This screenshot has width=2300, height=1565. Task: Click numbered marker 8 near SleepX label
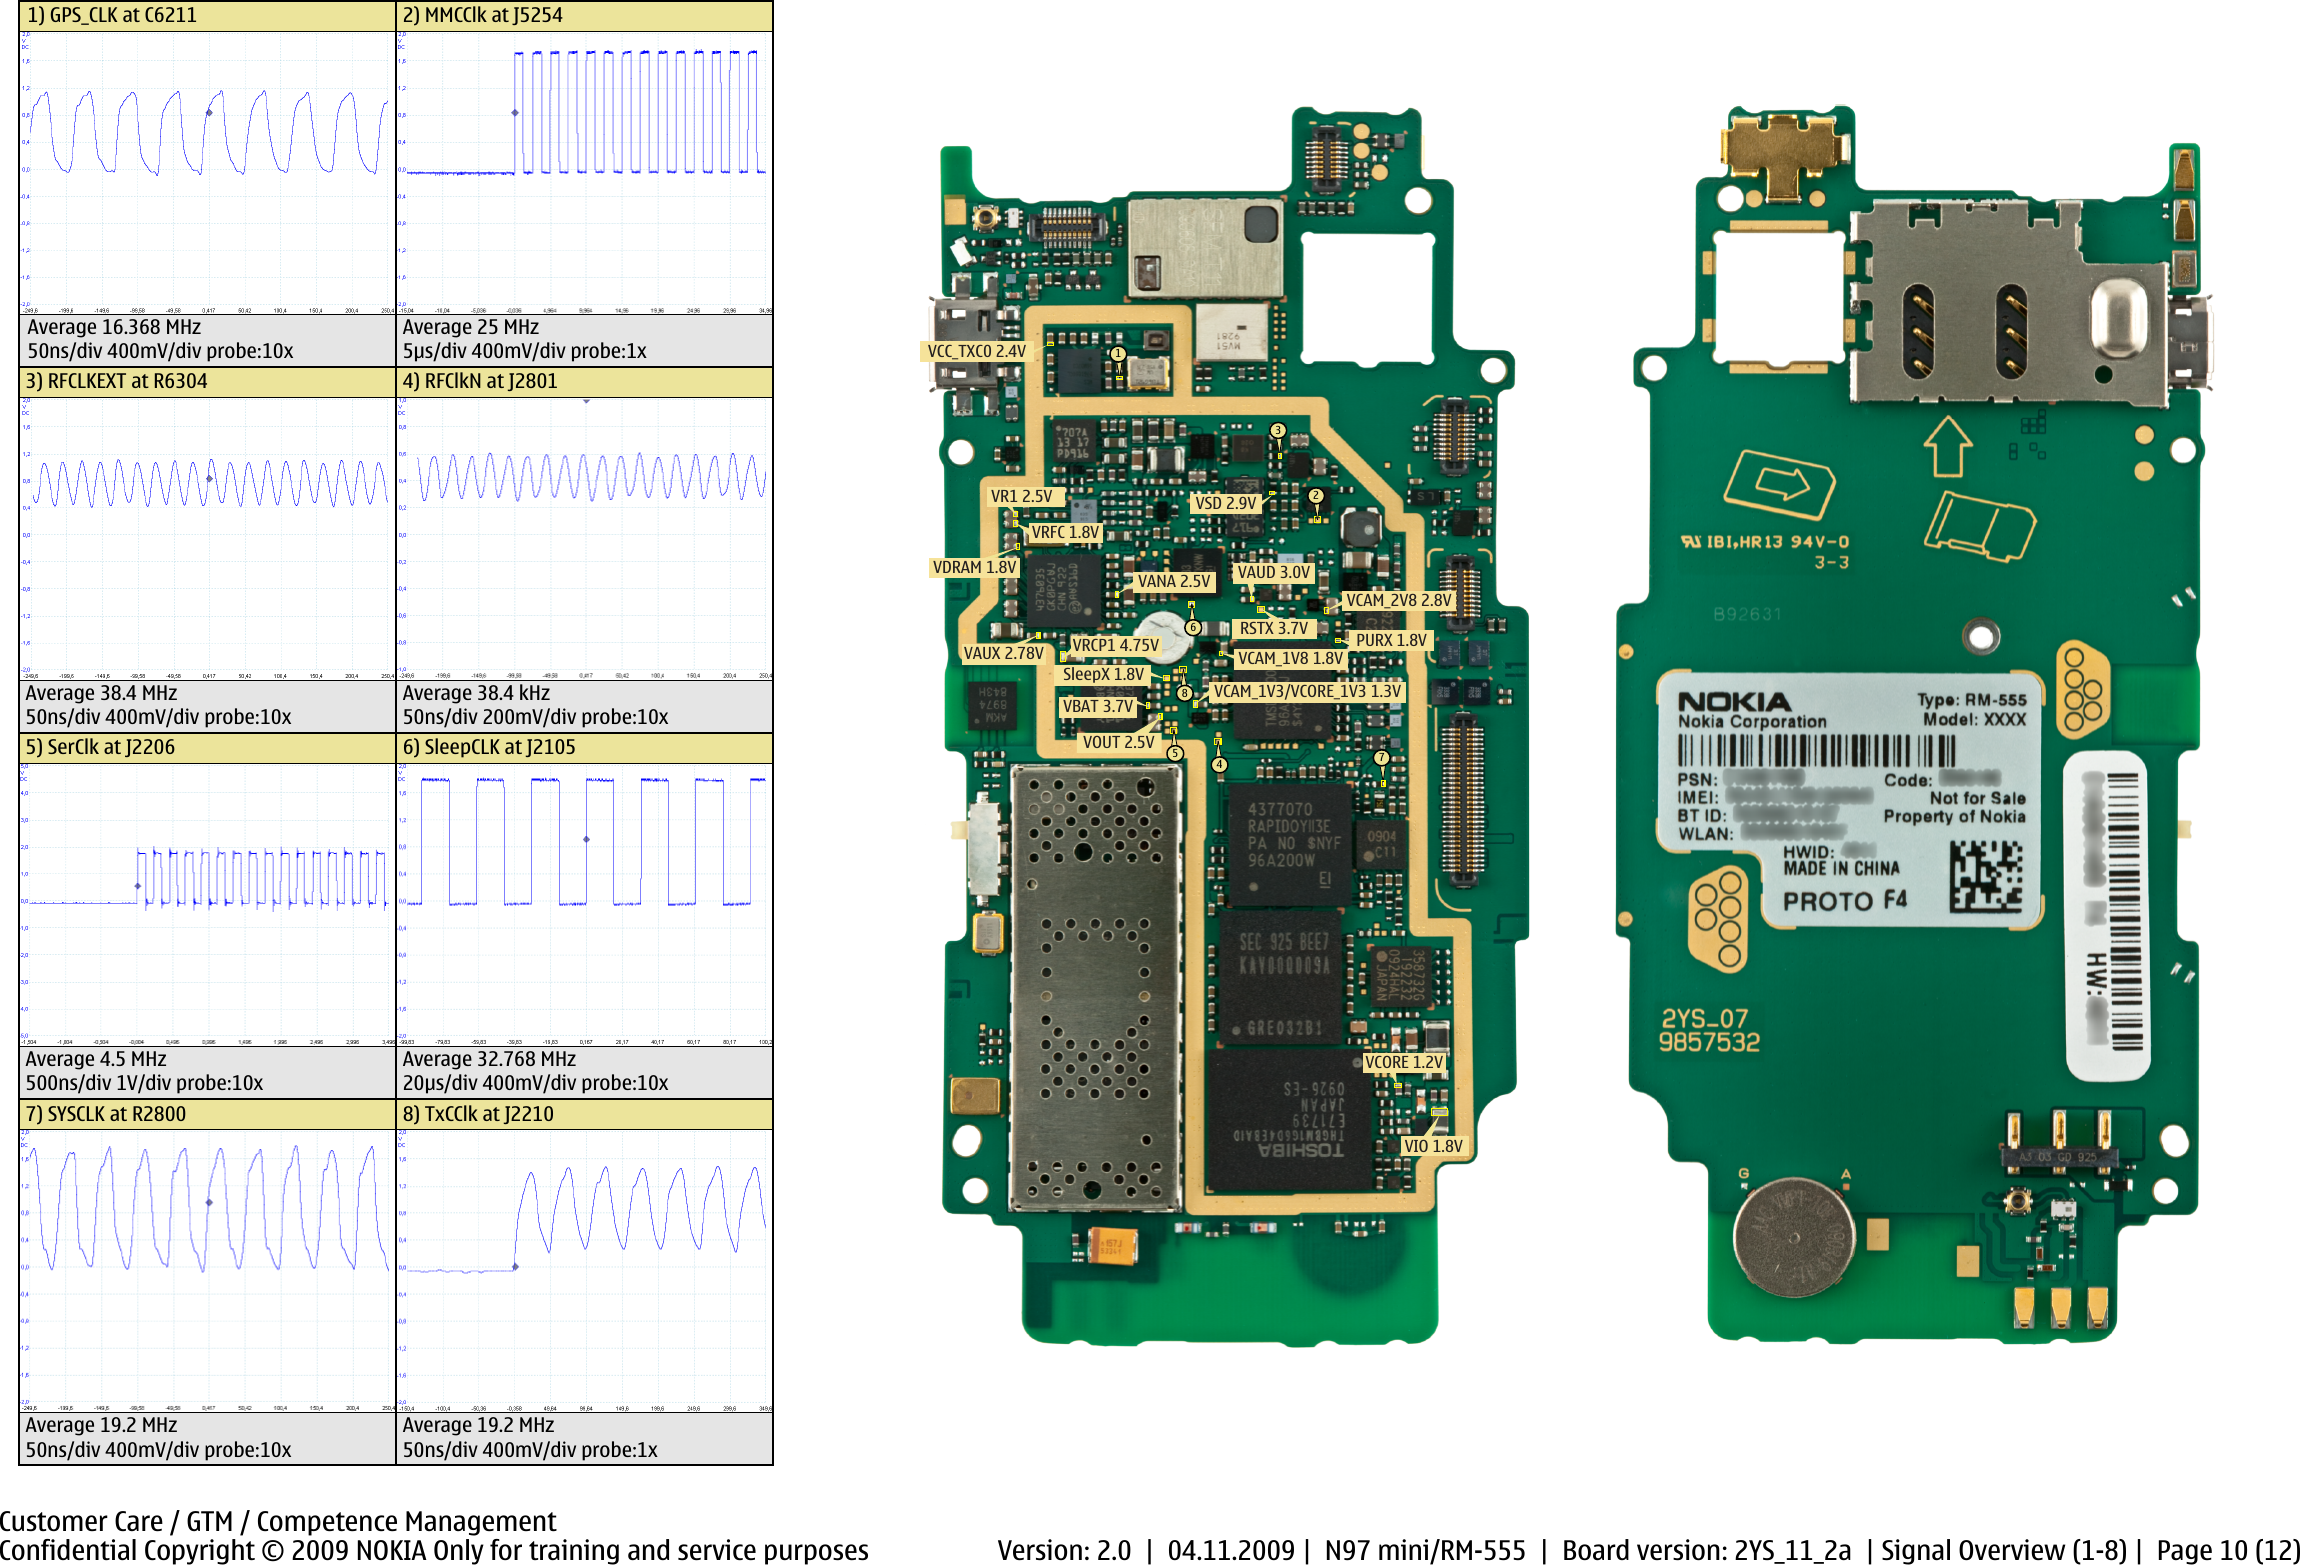[x=1184, y=691]
